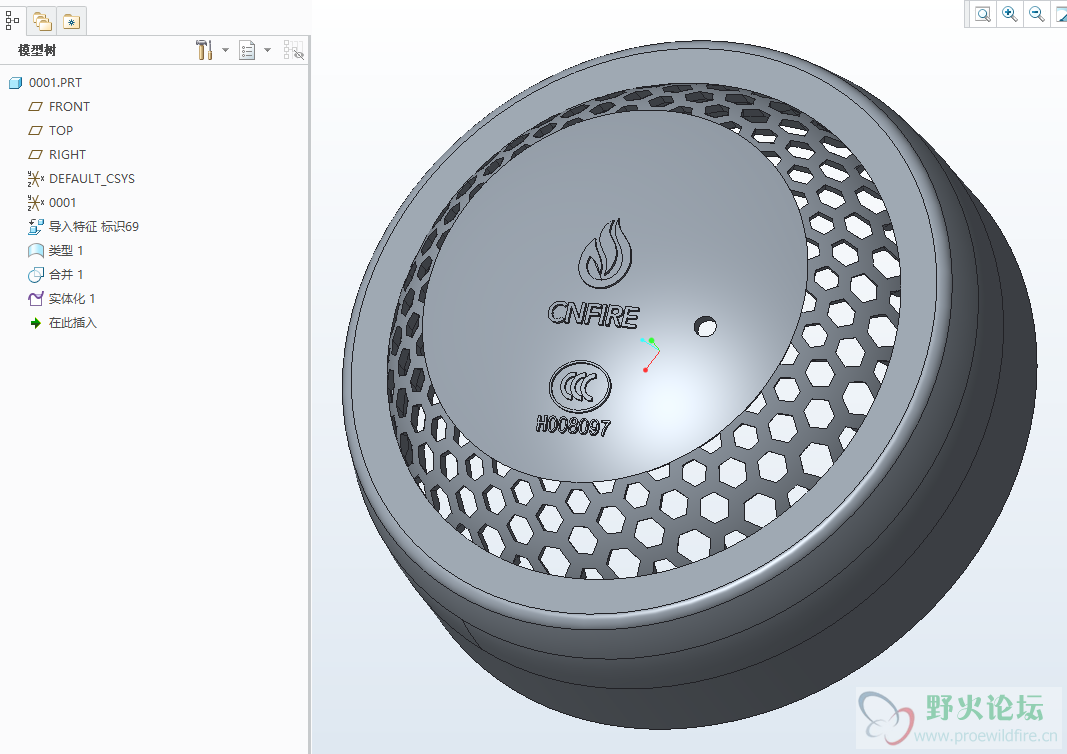1067x754 pixels.
Task: Click the CNFIRE text on the model
Action: pos(593,315)
